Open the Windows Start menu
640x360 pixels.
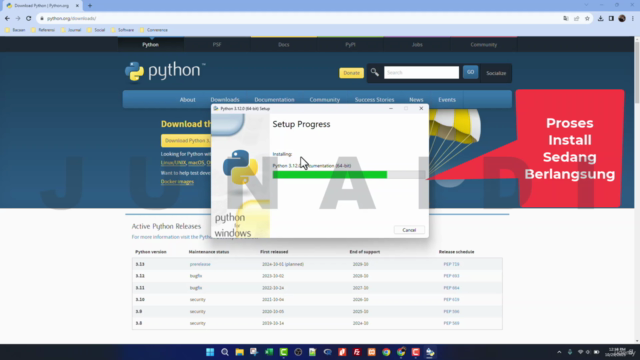(x=210, y=352)
